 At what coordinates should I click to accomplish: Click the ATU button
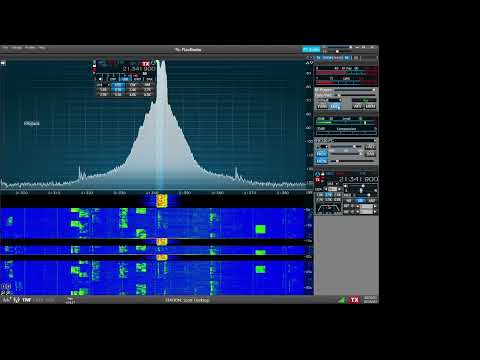click(x=357, y=106)
